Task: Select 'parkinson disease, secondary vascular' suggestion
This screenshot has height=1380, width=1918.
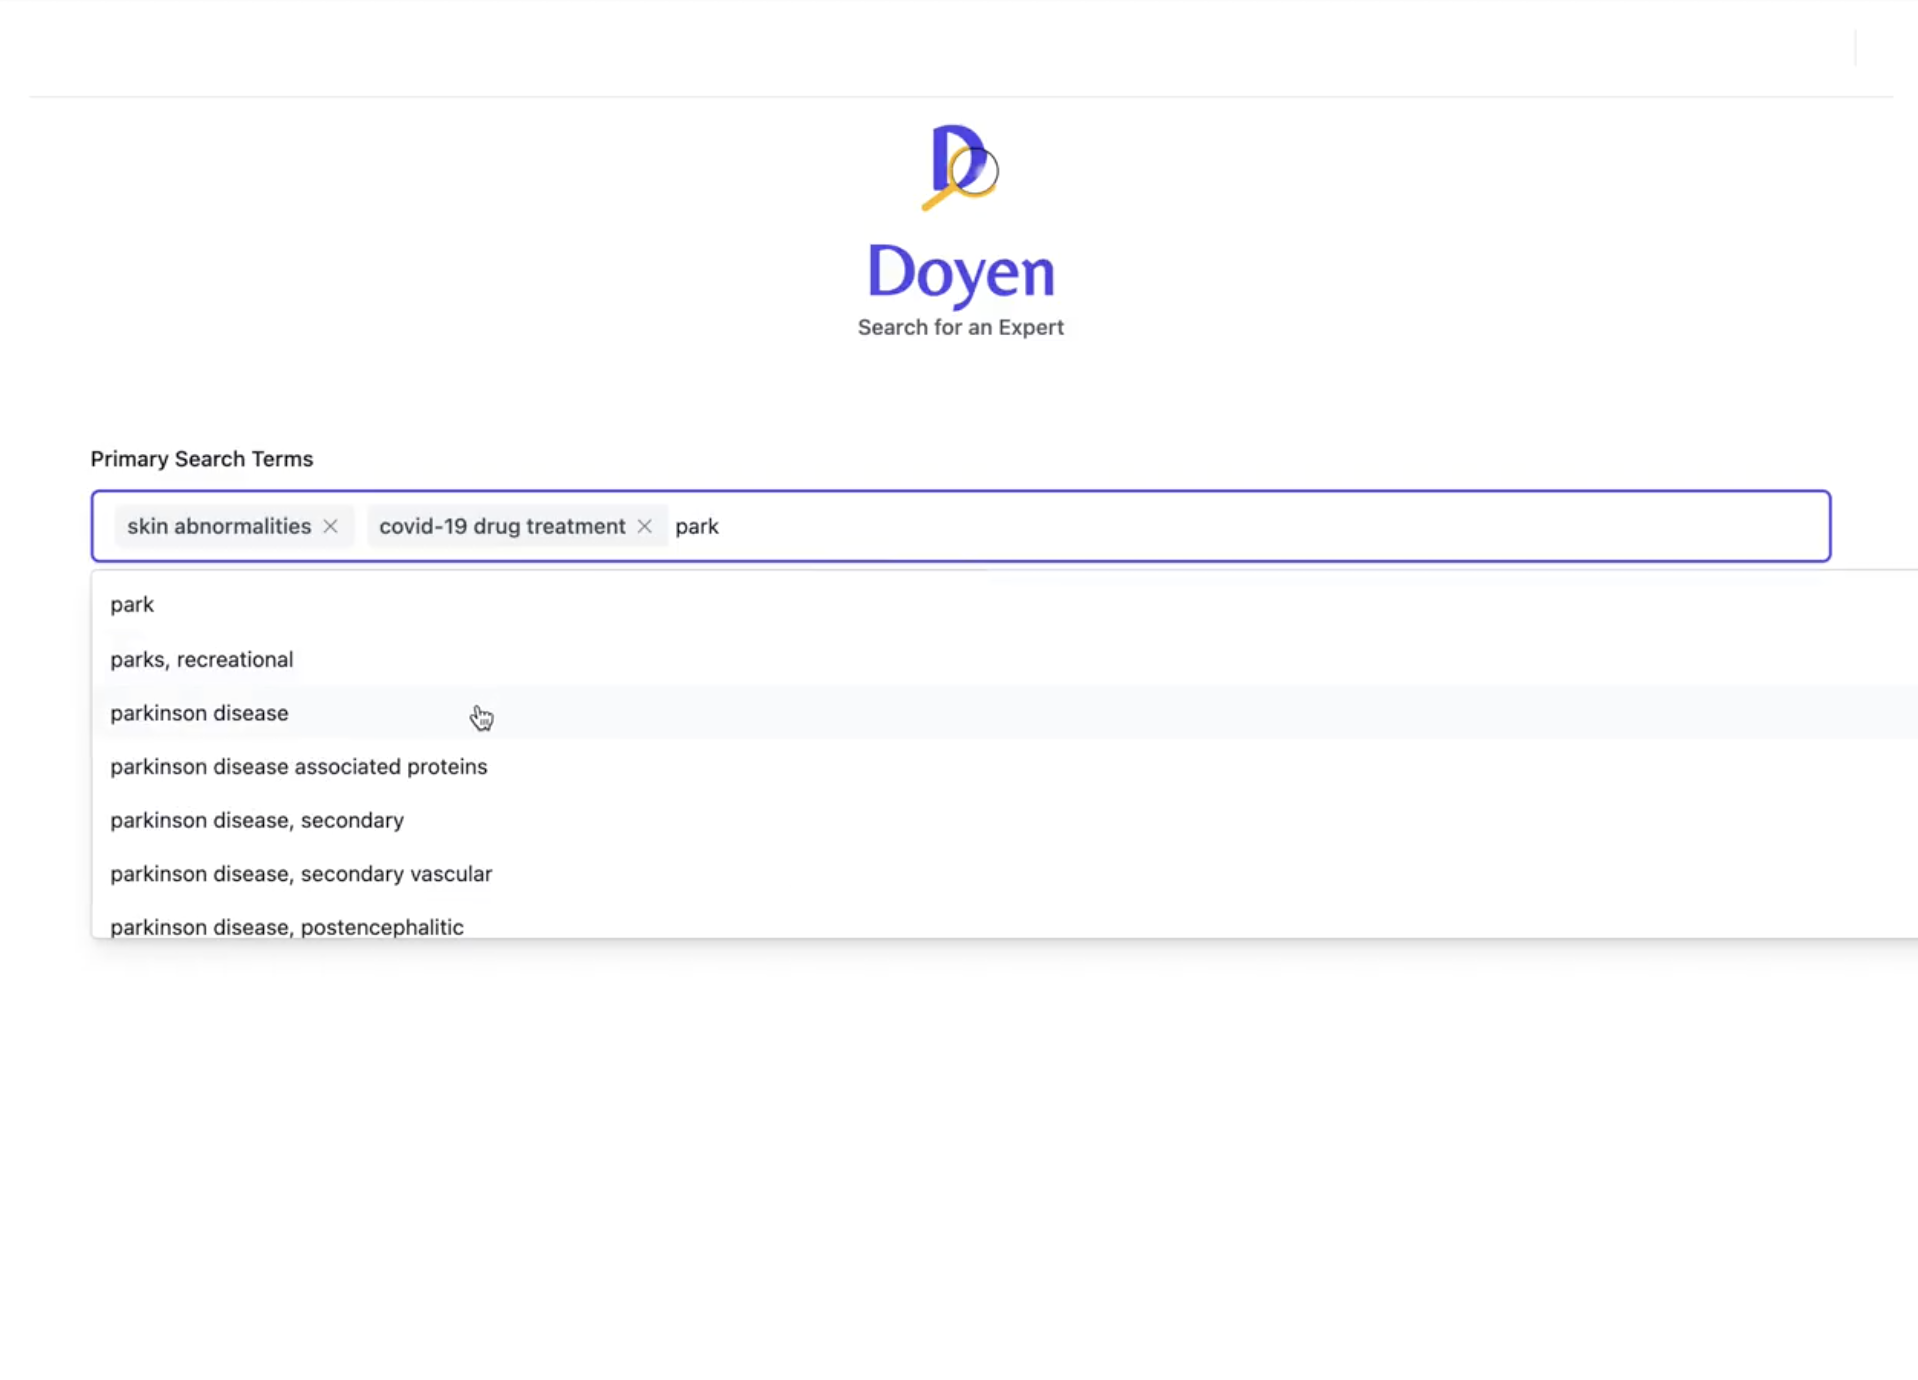Action: (301, 873)
